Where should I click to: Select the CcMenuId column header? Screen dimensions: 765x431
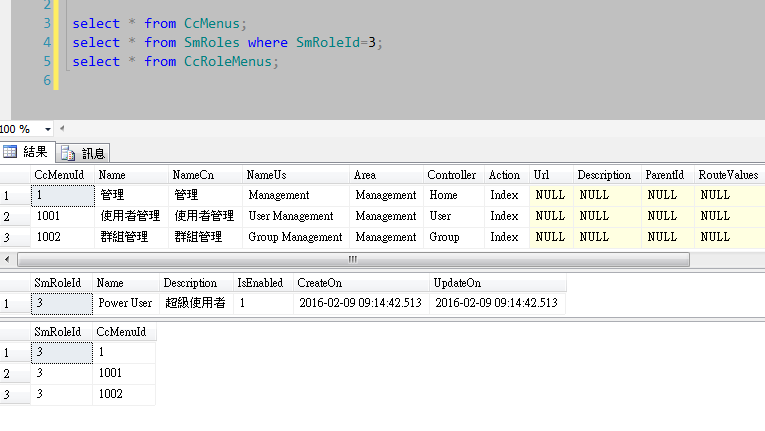[x=62, y=175]
